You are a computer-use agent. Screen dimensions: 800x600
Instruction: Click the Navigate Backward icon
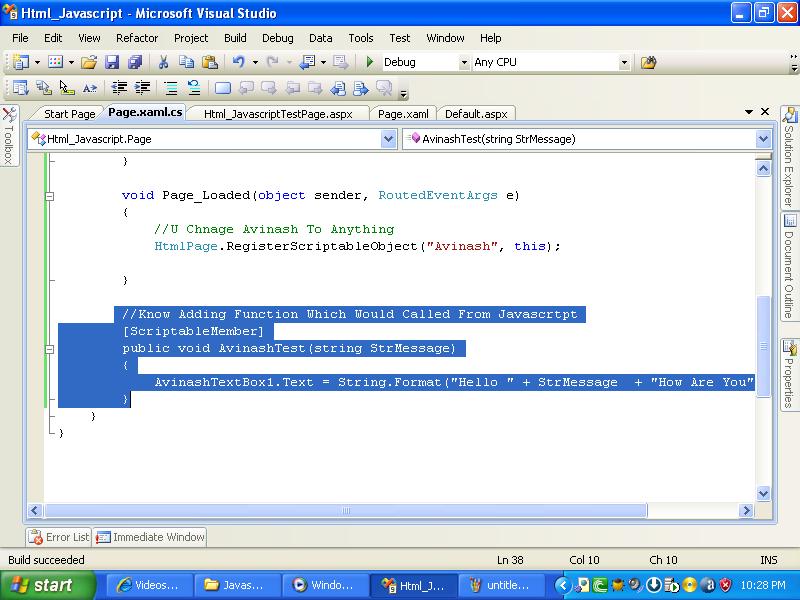307,62
